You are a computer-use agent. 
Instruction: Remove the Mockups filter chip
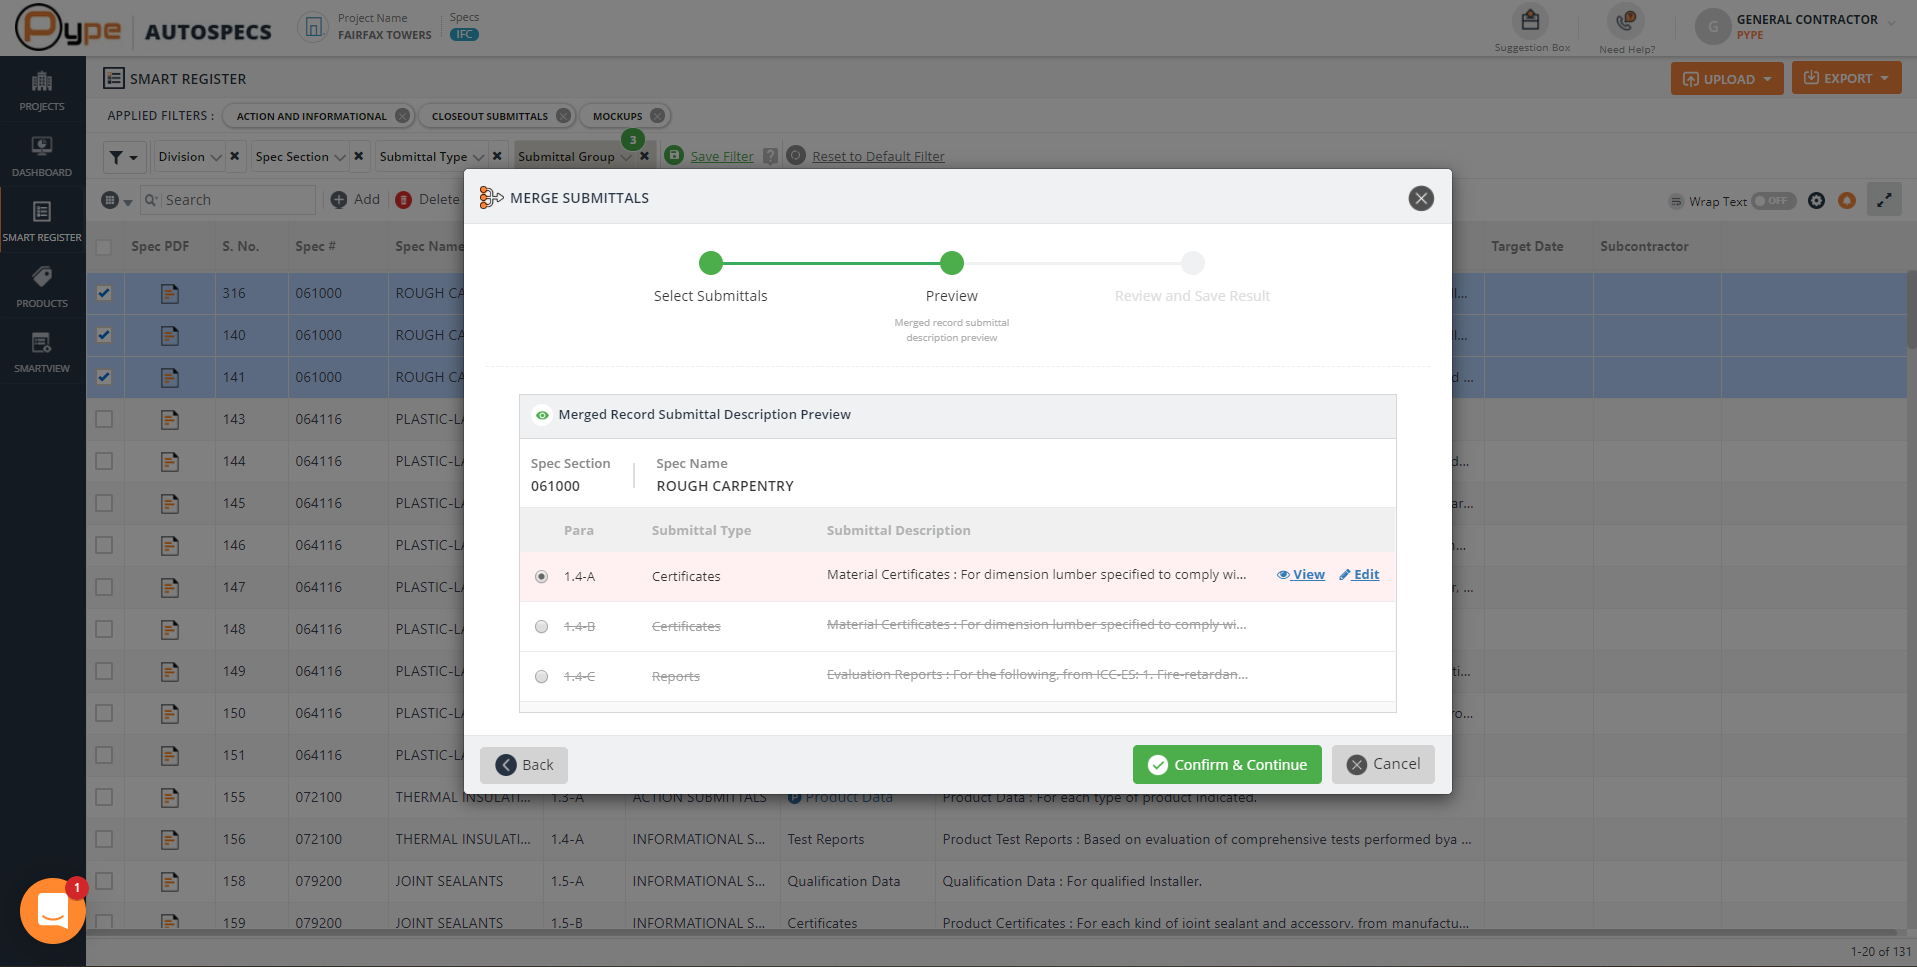[x=657, y=116]
